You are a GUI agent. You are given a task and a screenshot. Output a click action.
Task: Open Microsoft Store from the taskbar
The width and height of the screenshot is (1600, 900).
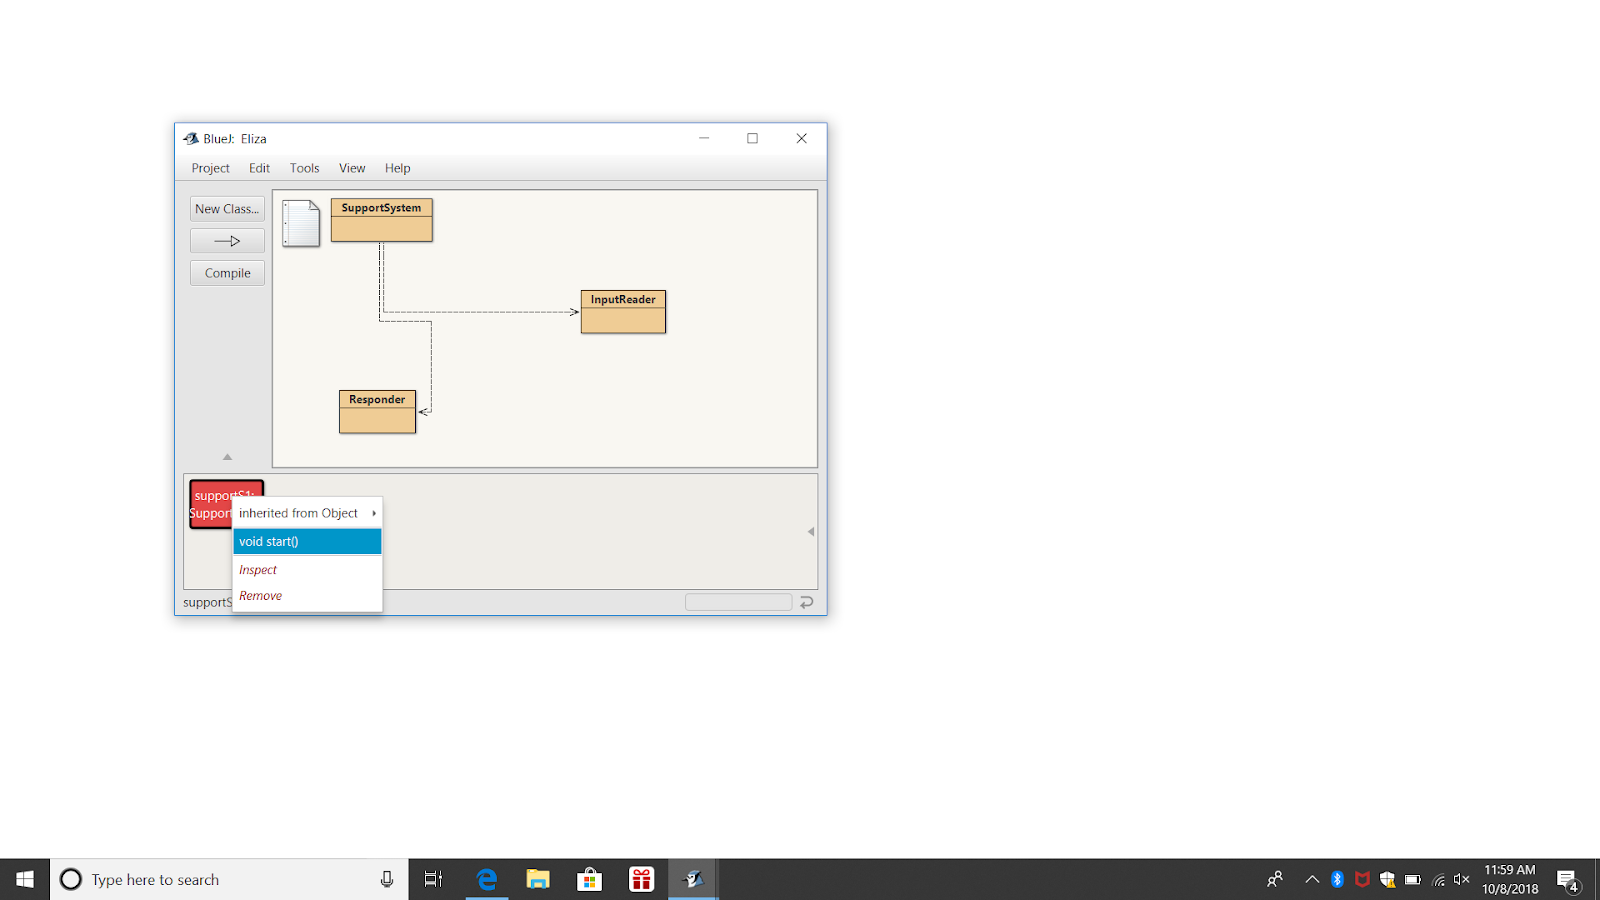[590, 879]
